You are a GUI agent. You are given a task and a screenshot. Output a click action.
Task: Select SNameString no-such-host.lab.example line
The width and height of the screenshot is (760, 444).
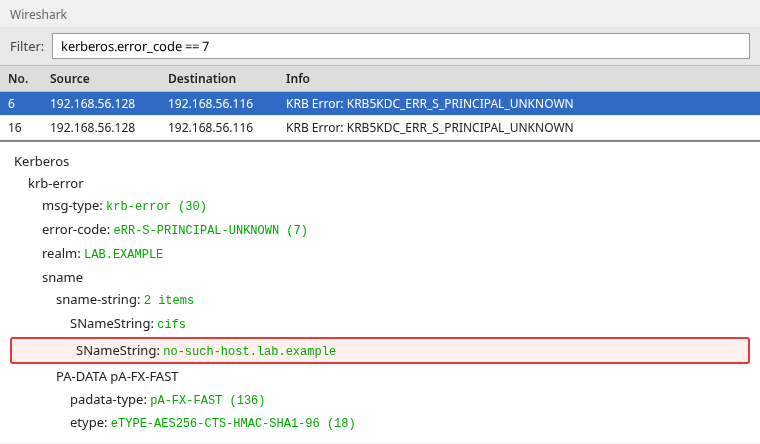(x=380, y=350)
